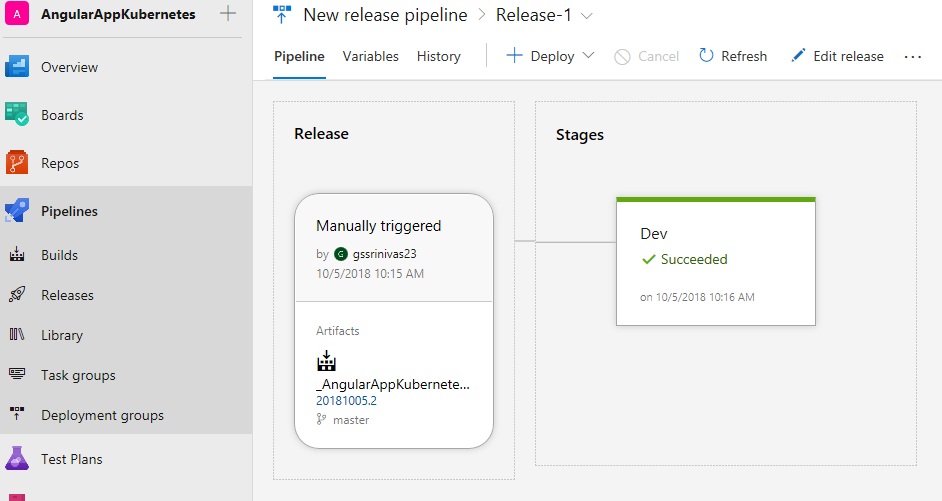Click the Release section heading
Screen dimensions: 942x501
[321, 134]
